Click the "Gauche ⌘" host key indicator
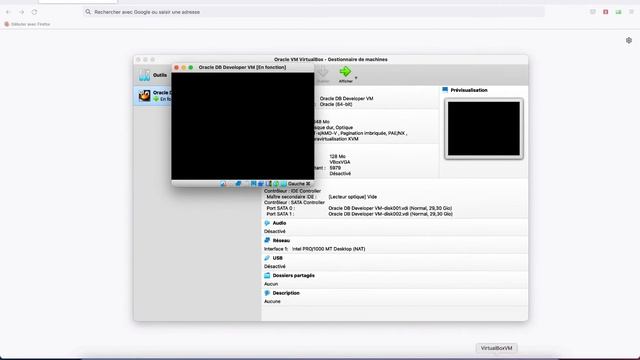The image size is (640, 360). 299,184
